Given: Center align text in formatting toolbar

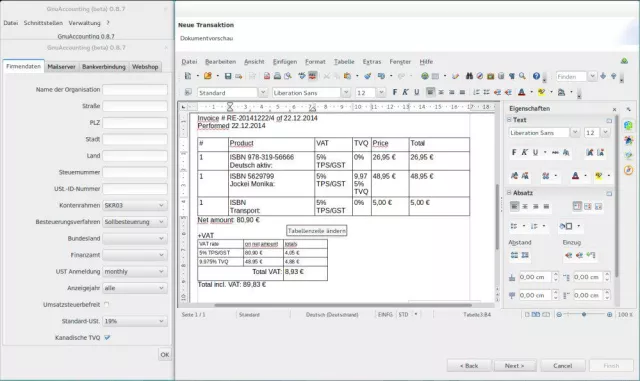Looking at the screenshot, I should 441,92.
